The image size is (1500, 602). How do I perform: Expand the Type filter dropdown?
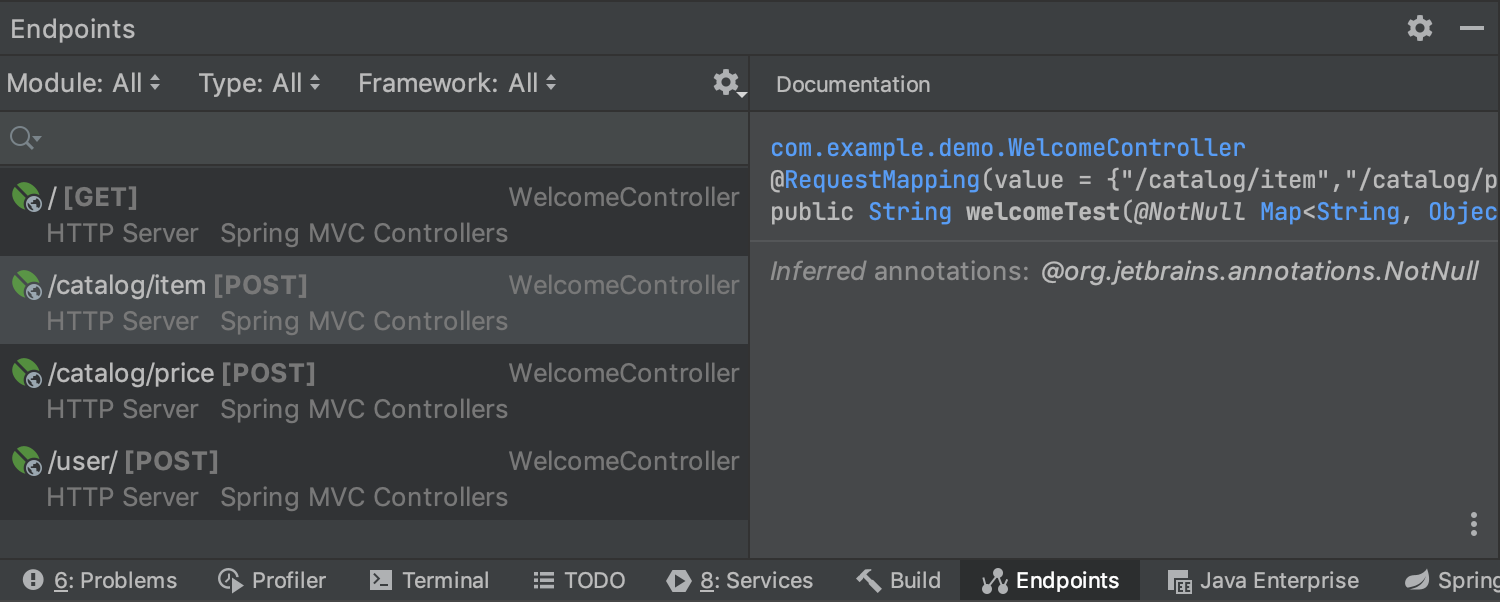(x=260, y=83)
